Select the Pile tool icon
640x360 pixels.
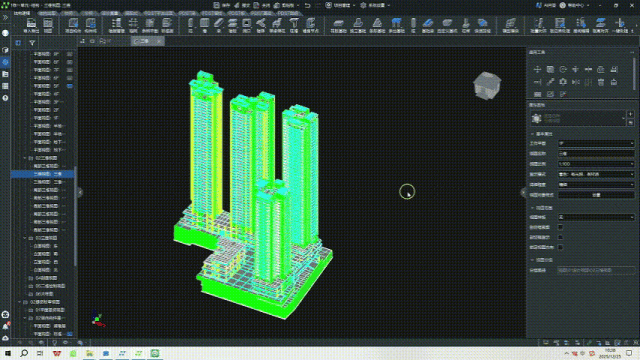tap(413, 25)
